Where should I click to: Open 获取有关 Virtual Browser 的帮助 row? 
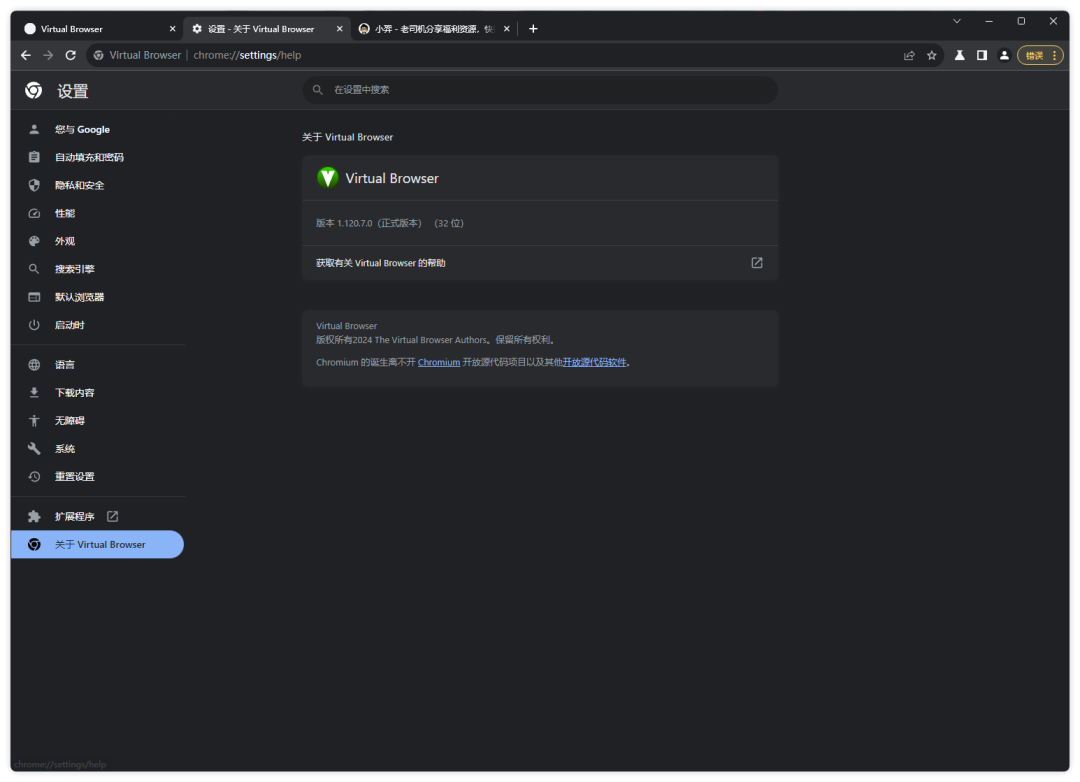tap(540, 263)
